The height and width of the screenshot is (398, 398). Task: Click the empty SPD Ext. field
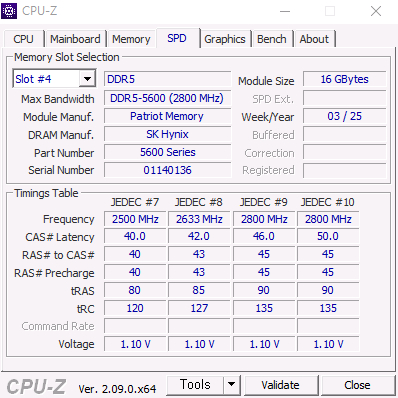(345, 99)
